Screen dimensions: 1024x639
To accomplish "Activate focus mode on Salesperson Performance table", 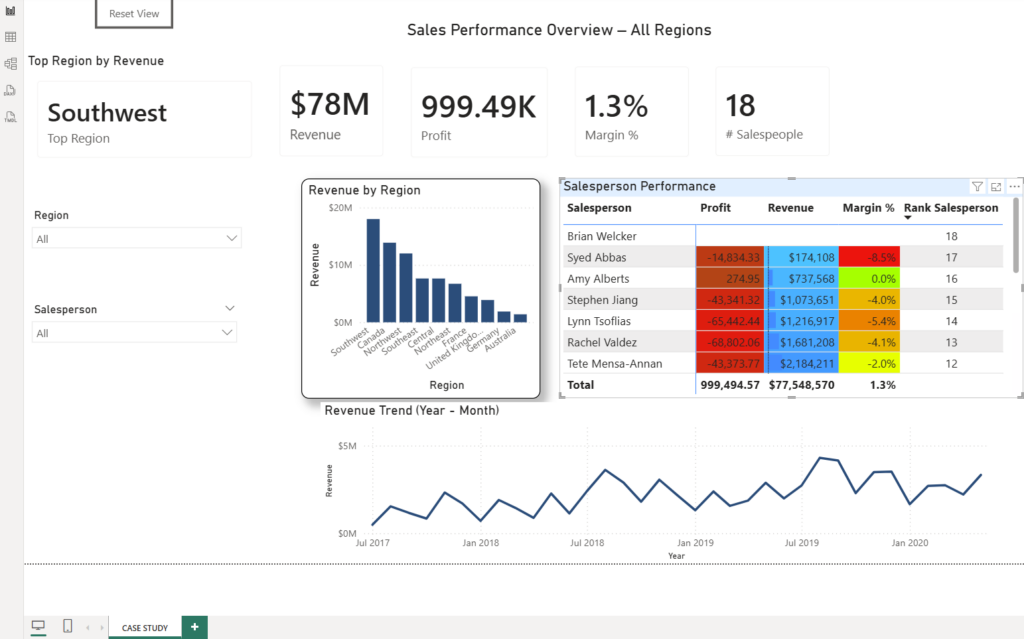I will pos(996,187).
